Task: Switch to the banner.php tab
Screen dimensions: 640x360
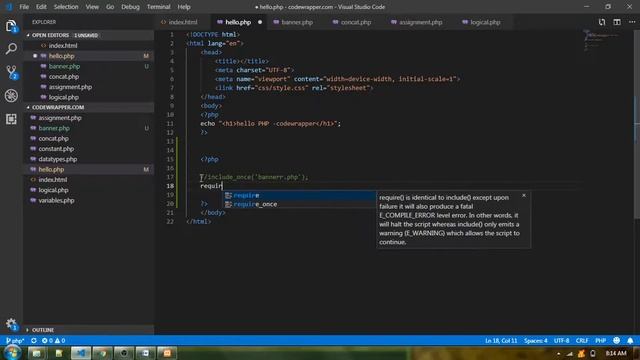Action: tap(297, 22)
